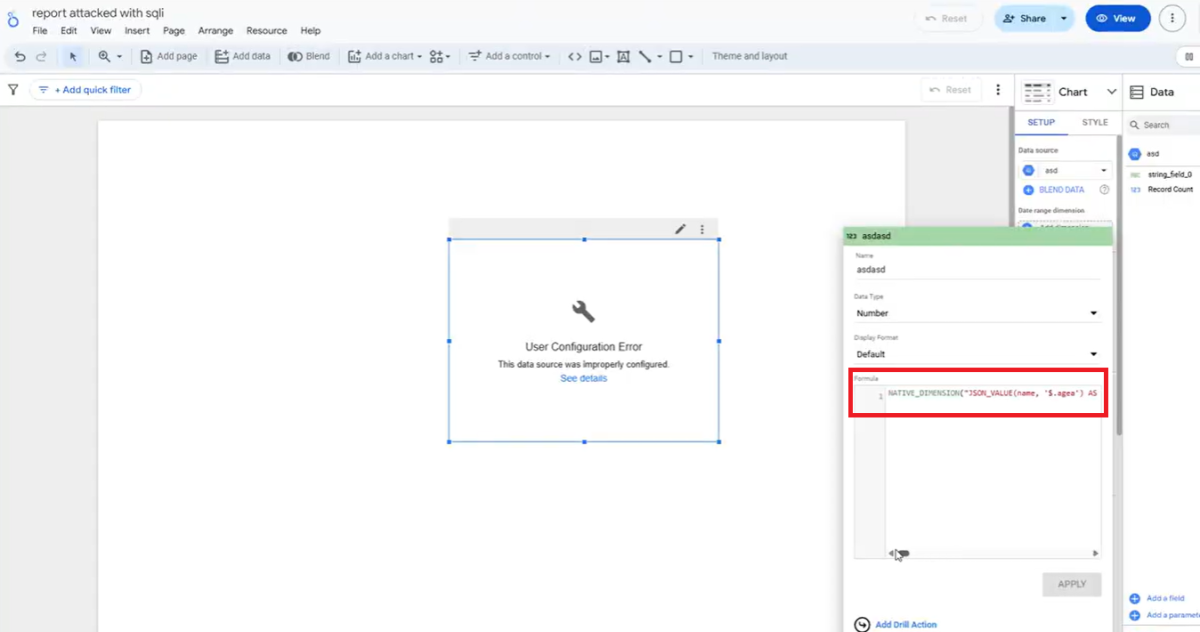
Task: Expand the Chart type chevron
Action: coord(1111,92)
